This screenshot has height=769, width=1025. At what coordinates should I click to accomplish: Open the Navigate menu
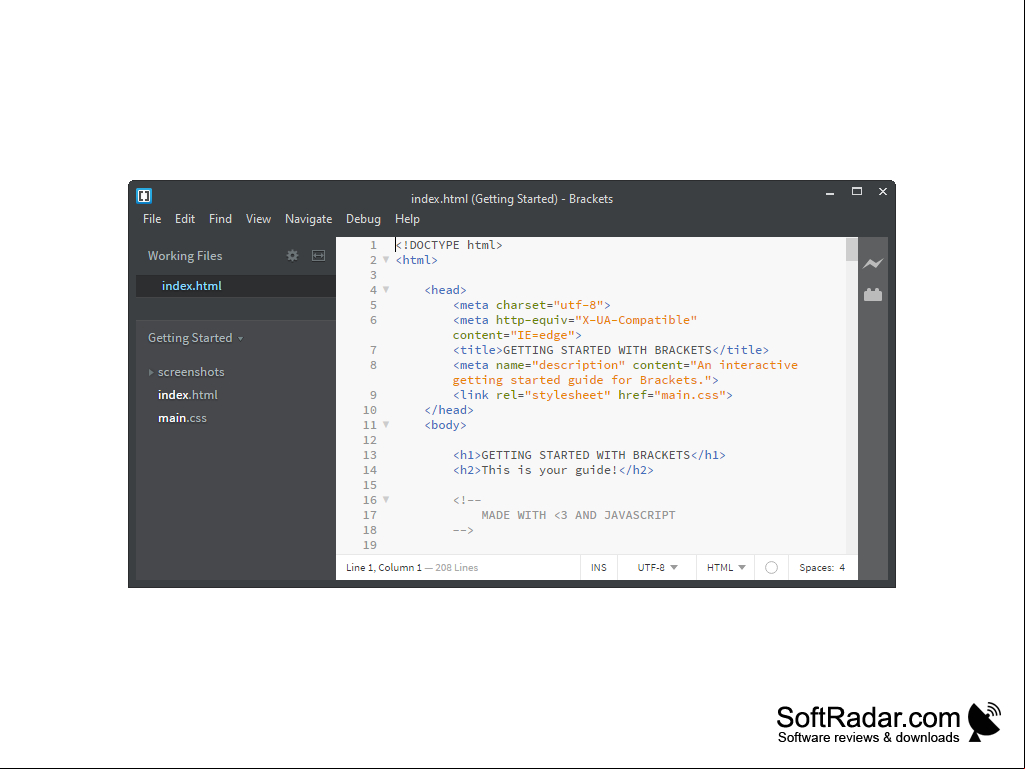tap(309, 219)
